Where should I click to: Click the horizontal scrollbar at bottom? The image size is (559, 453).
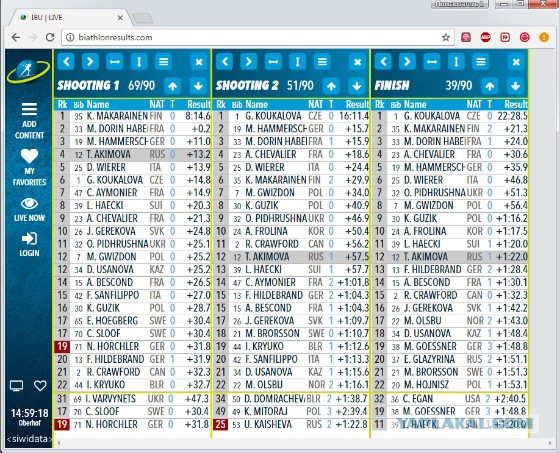click(x=304, y=443)
